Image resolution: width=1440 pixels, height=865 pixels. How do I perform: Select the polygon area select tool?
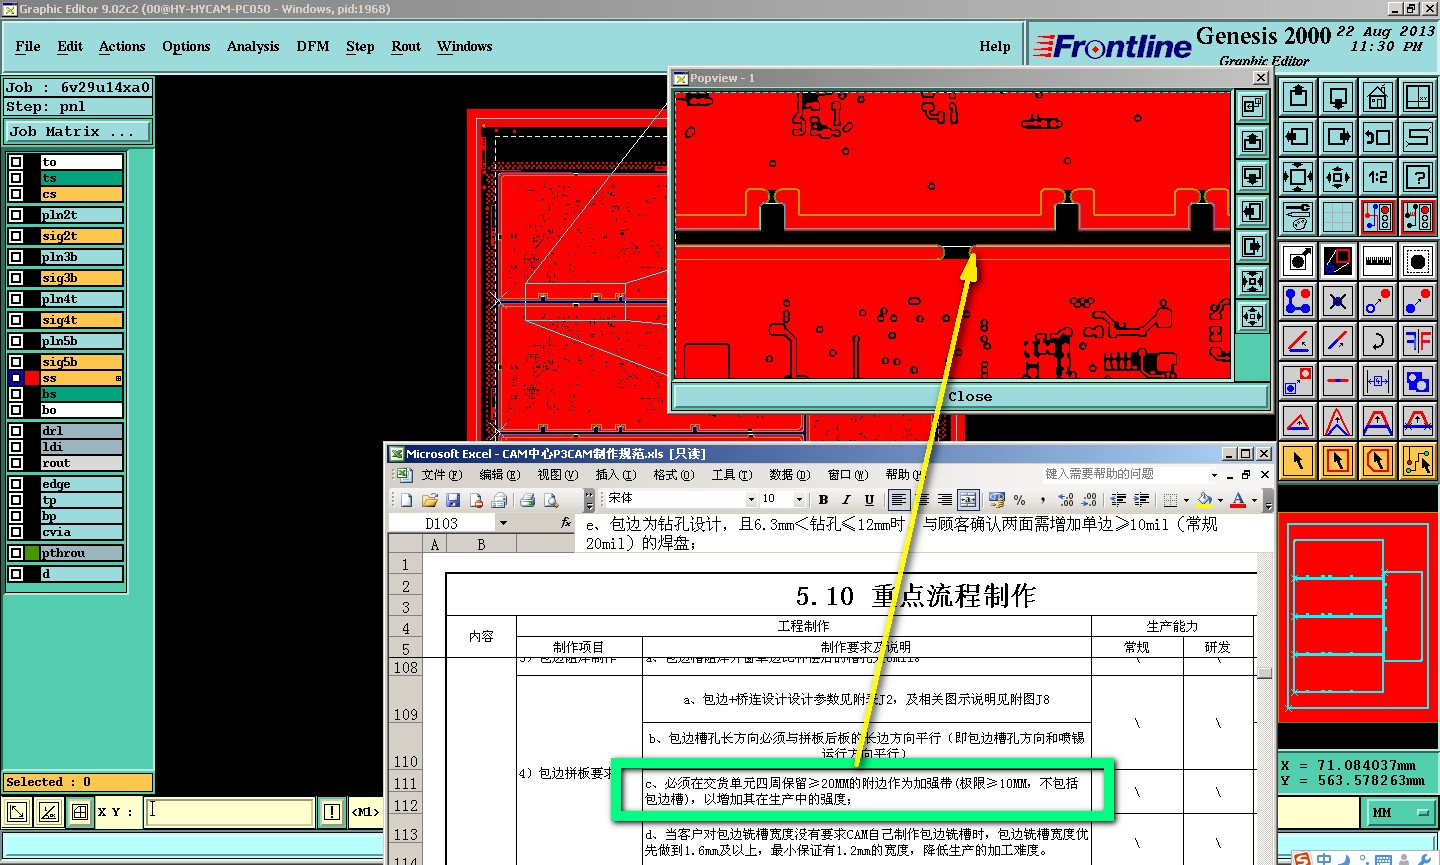coord(1378,461)
